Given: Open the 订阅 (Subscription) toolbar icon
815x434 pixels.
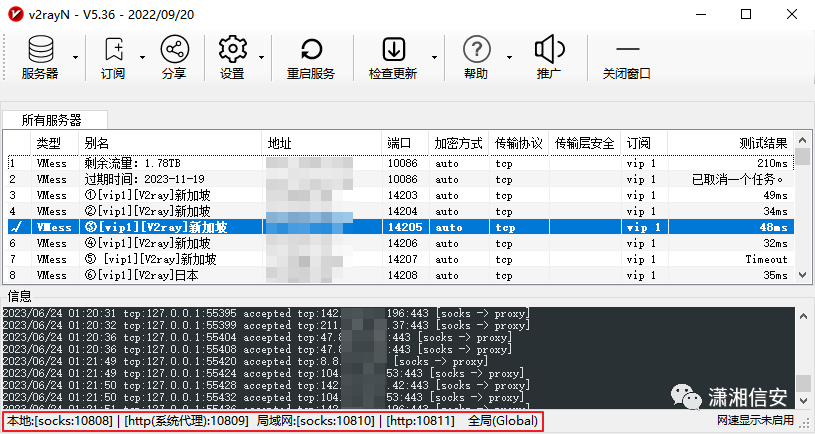Looking at the screenshot, I should (x=113, y=49).
